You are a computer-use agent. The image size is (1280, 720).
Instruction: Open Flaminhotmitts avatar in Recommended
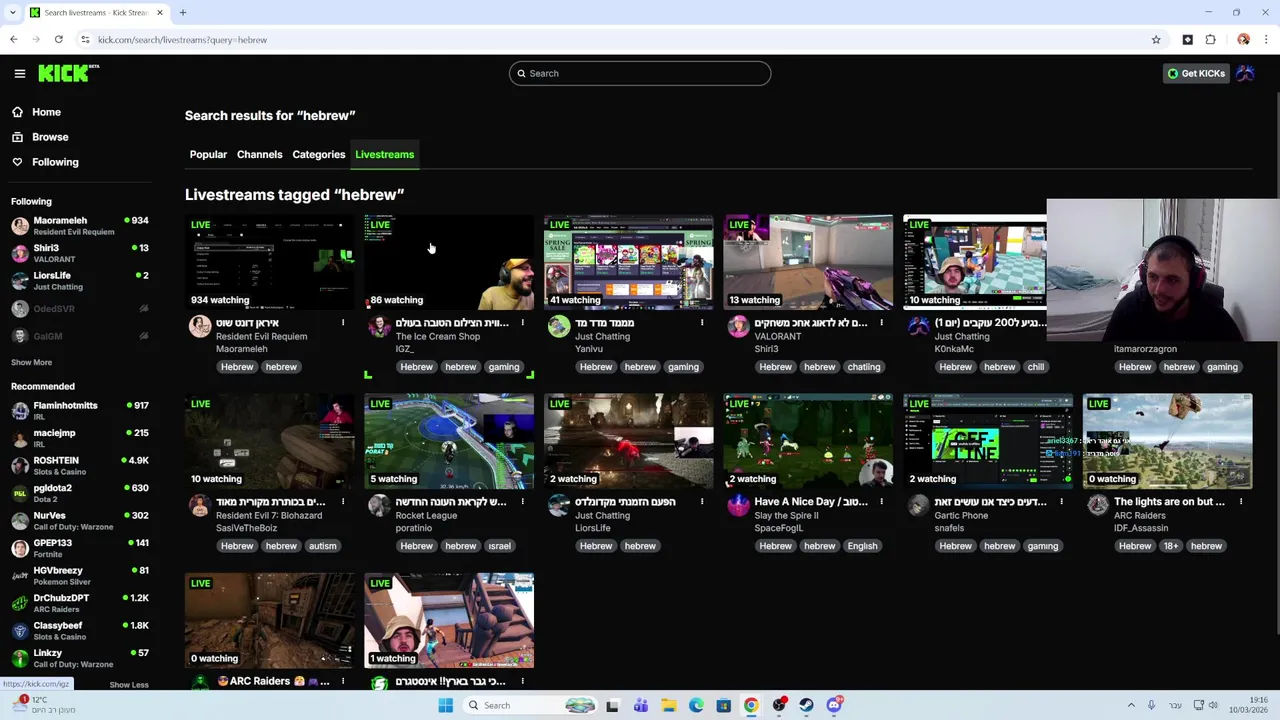[20, 411]
